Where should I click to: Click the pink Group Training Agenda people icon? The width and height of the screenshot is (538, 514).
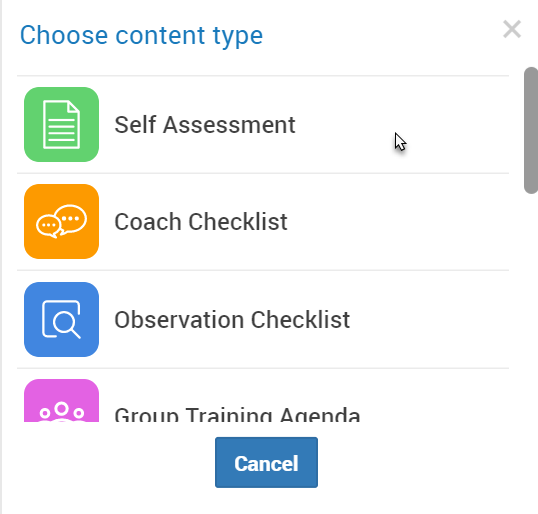[x=61, y=400]
